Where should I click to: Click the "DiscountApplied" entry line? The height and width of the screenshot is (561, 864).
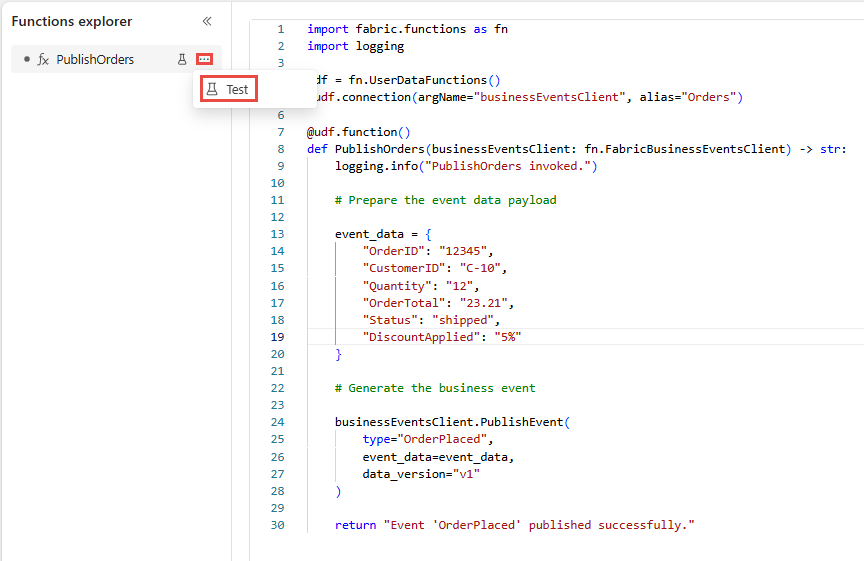tap(442, 337)
